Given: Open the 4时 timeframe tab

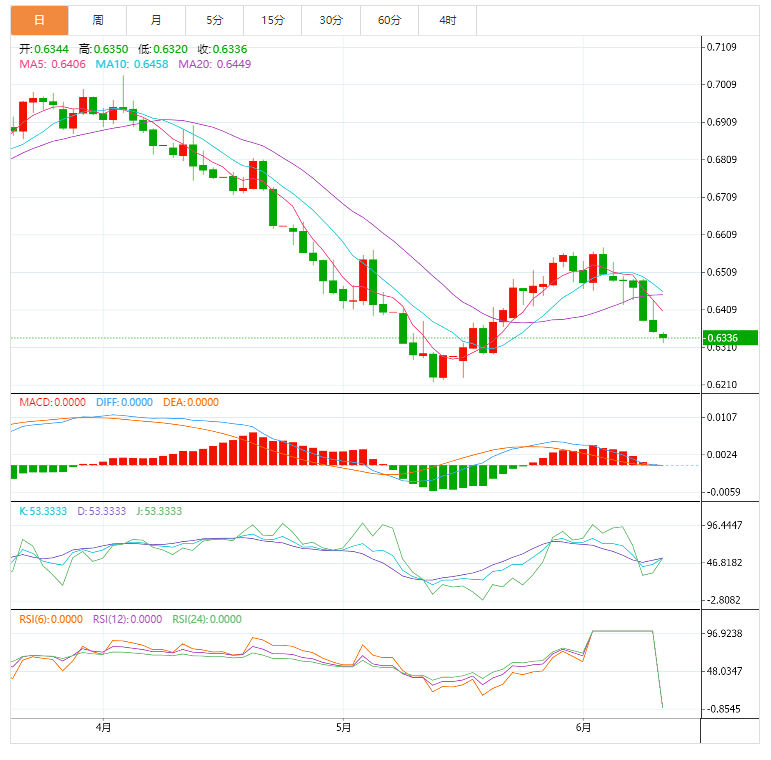Looking at the screenshot, I should coord(447,20).
